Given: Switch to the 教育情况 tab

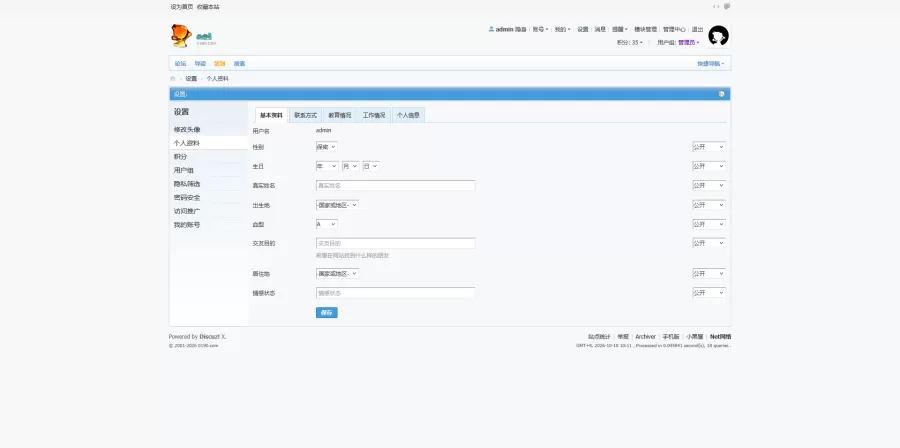Looking at the screenshot, I should click(340, 115).
